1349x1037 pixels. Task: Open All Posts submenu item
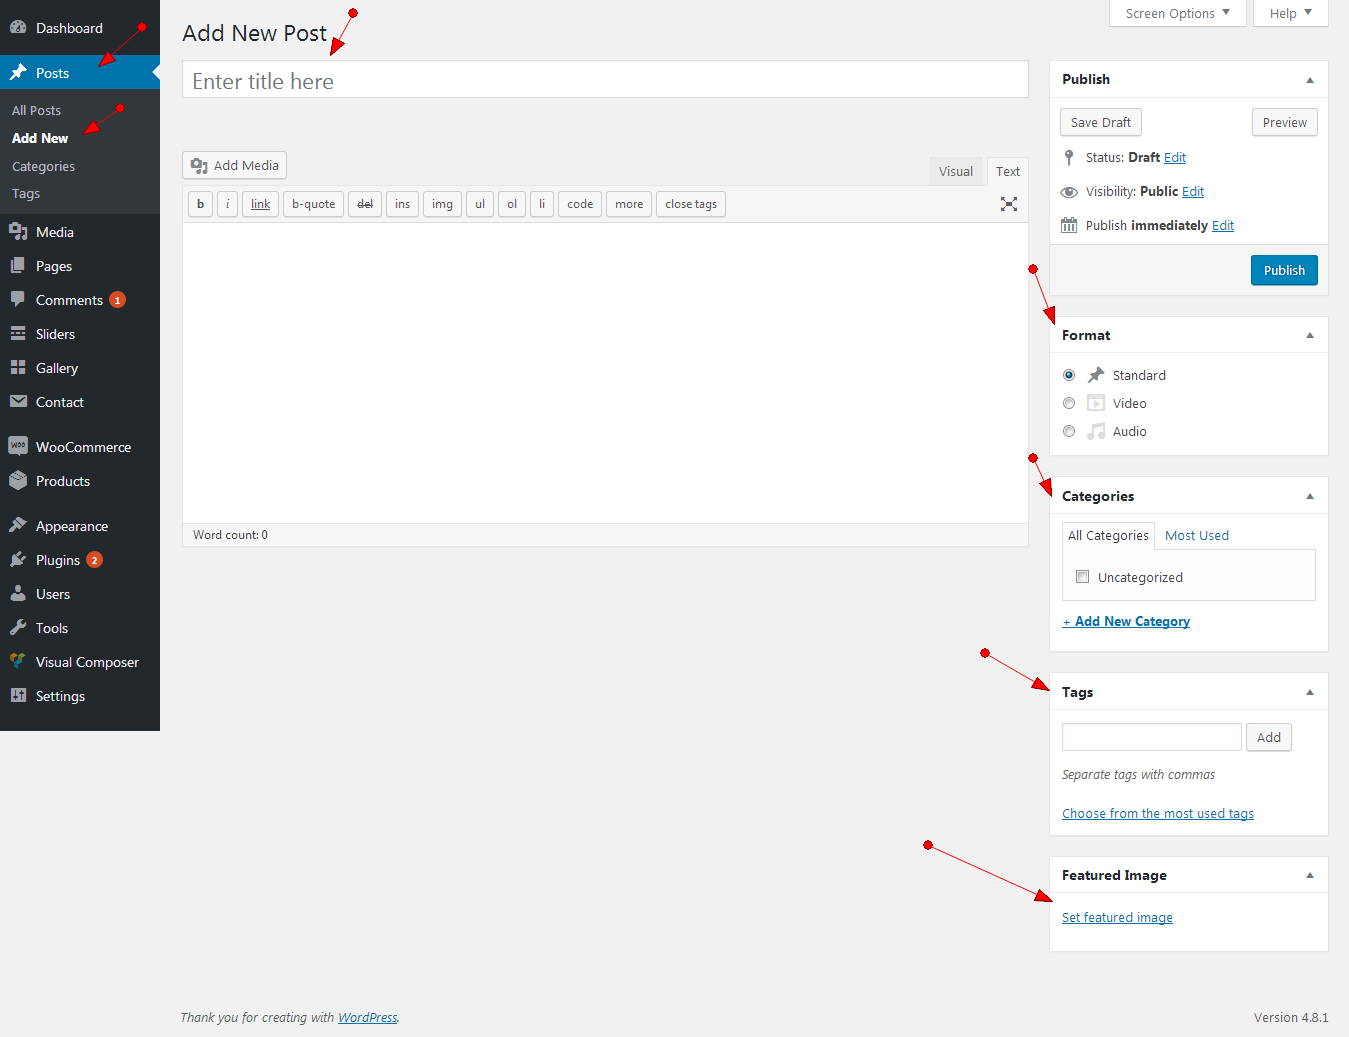click(x=36, y=111)
